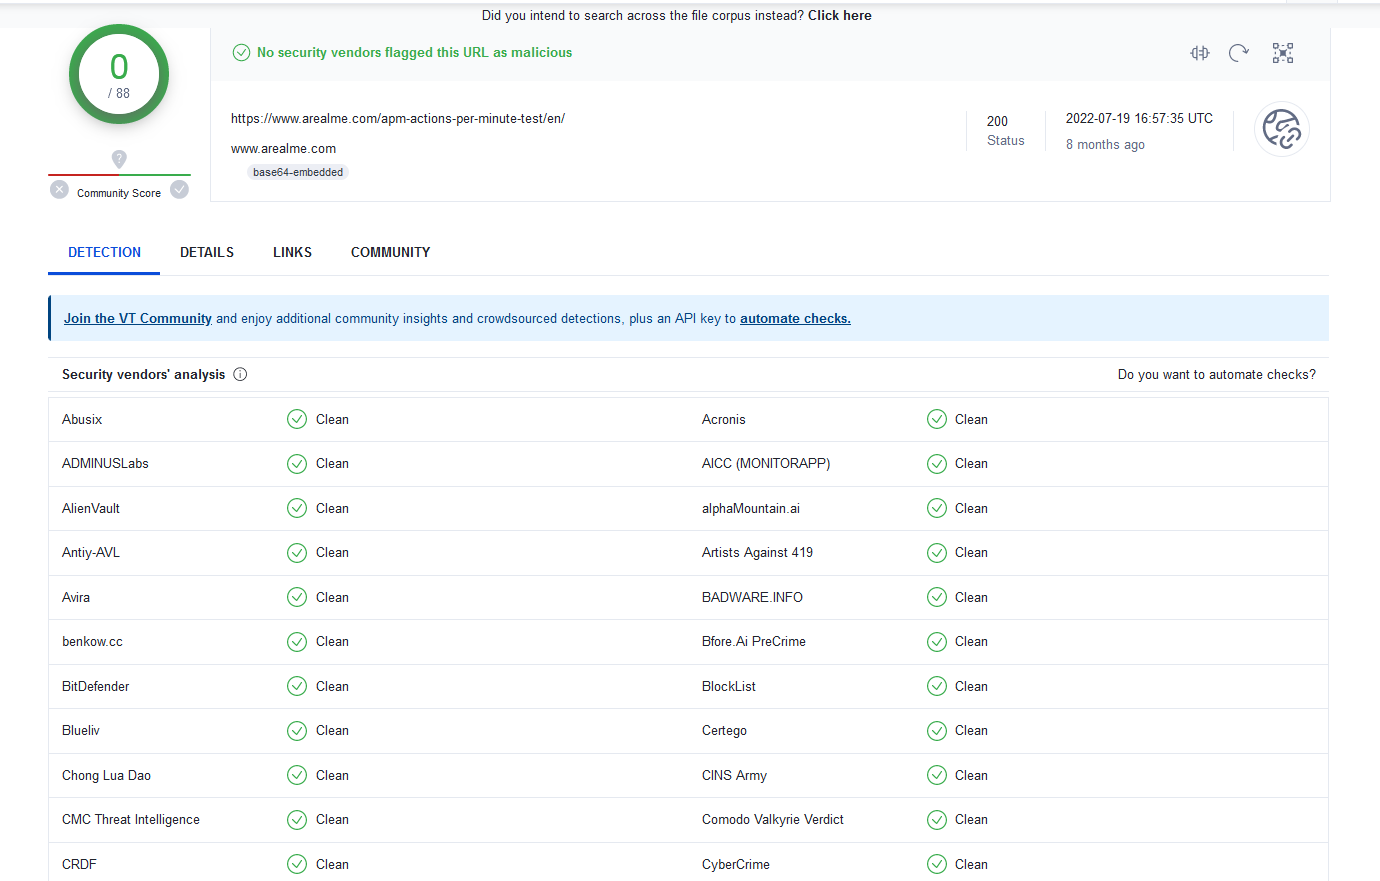Click the reanalyze refresh icon
Image resolution: width=1380 pixels, height=881 pixels.
(1239, 53)
